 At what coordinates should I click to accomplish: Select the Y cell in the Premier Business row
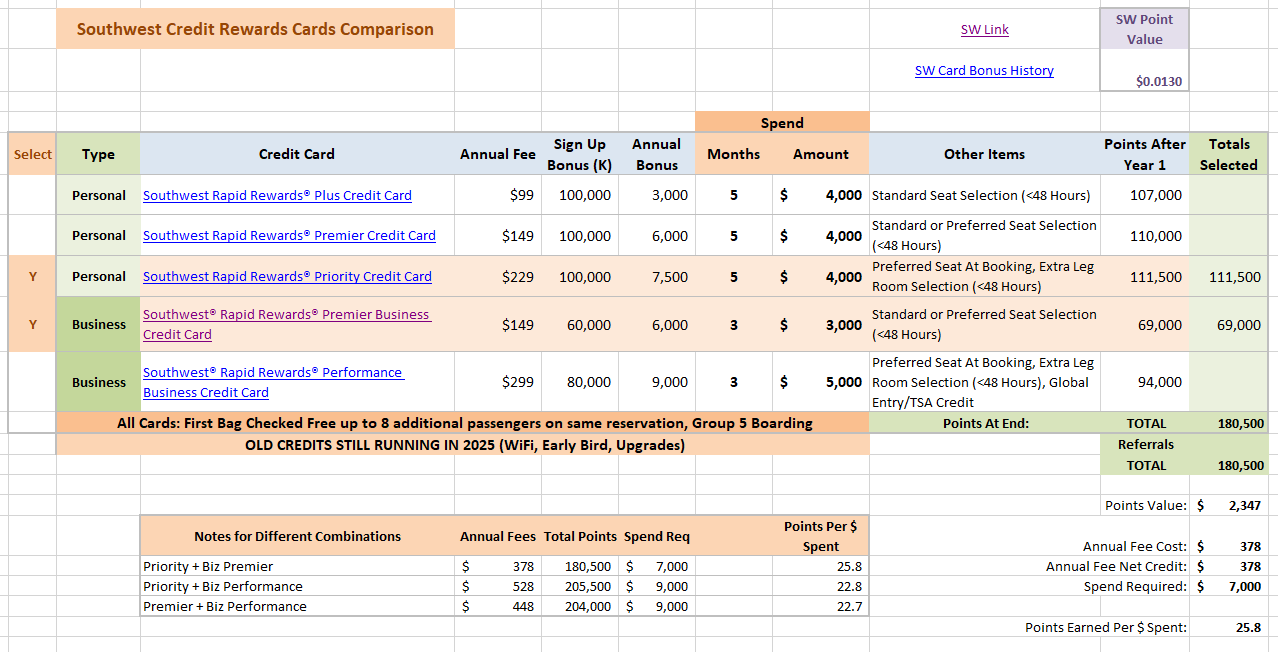[32, 324]
